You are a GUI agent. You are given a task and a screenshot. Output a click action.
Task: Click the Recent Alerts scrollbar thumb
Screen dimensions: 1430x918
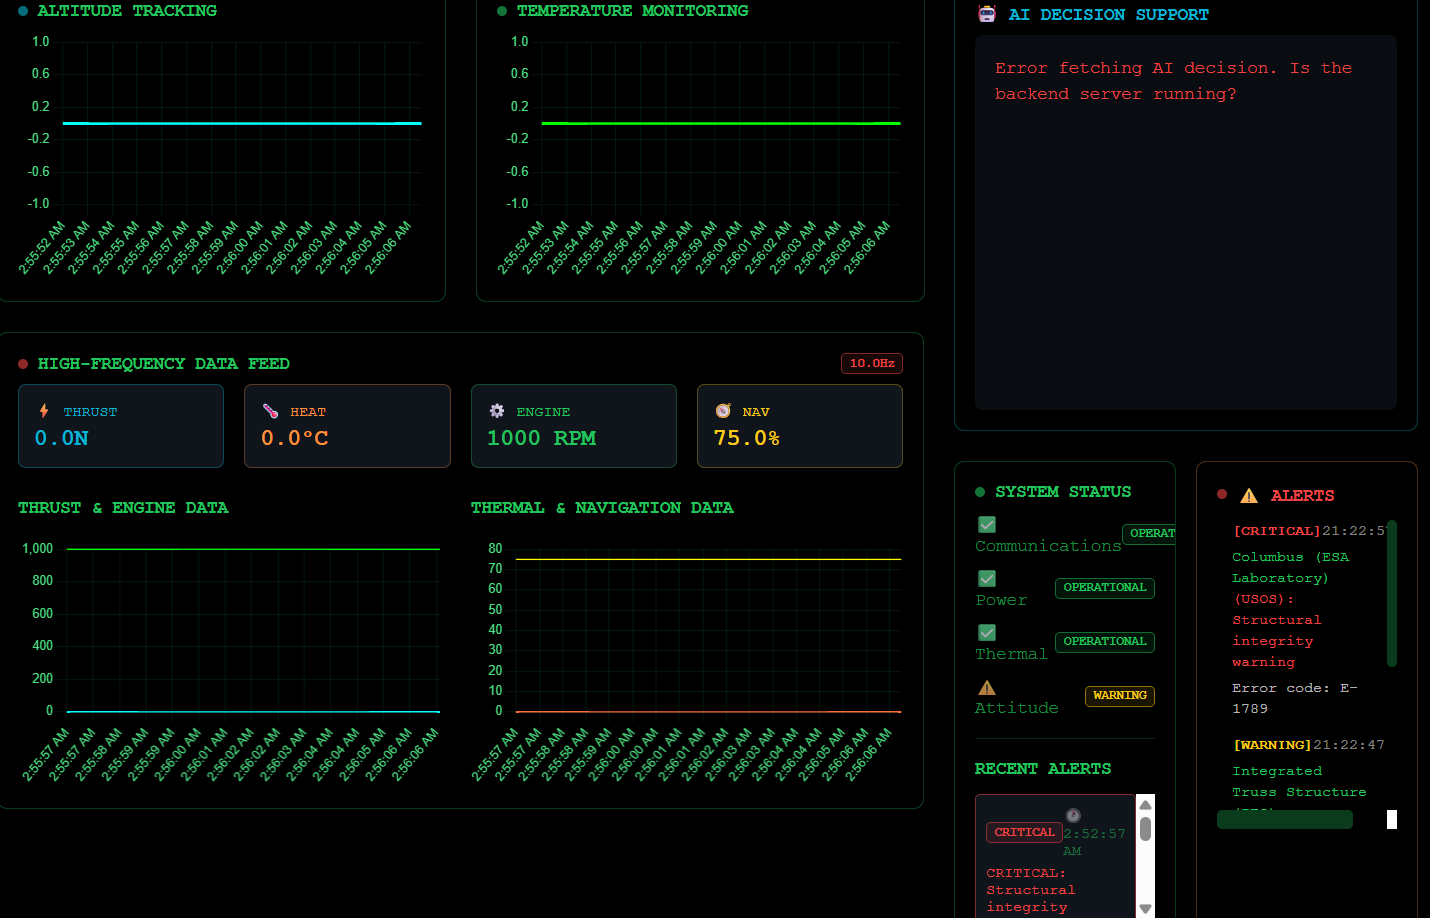[x=1146, y=829]
